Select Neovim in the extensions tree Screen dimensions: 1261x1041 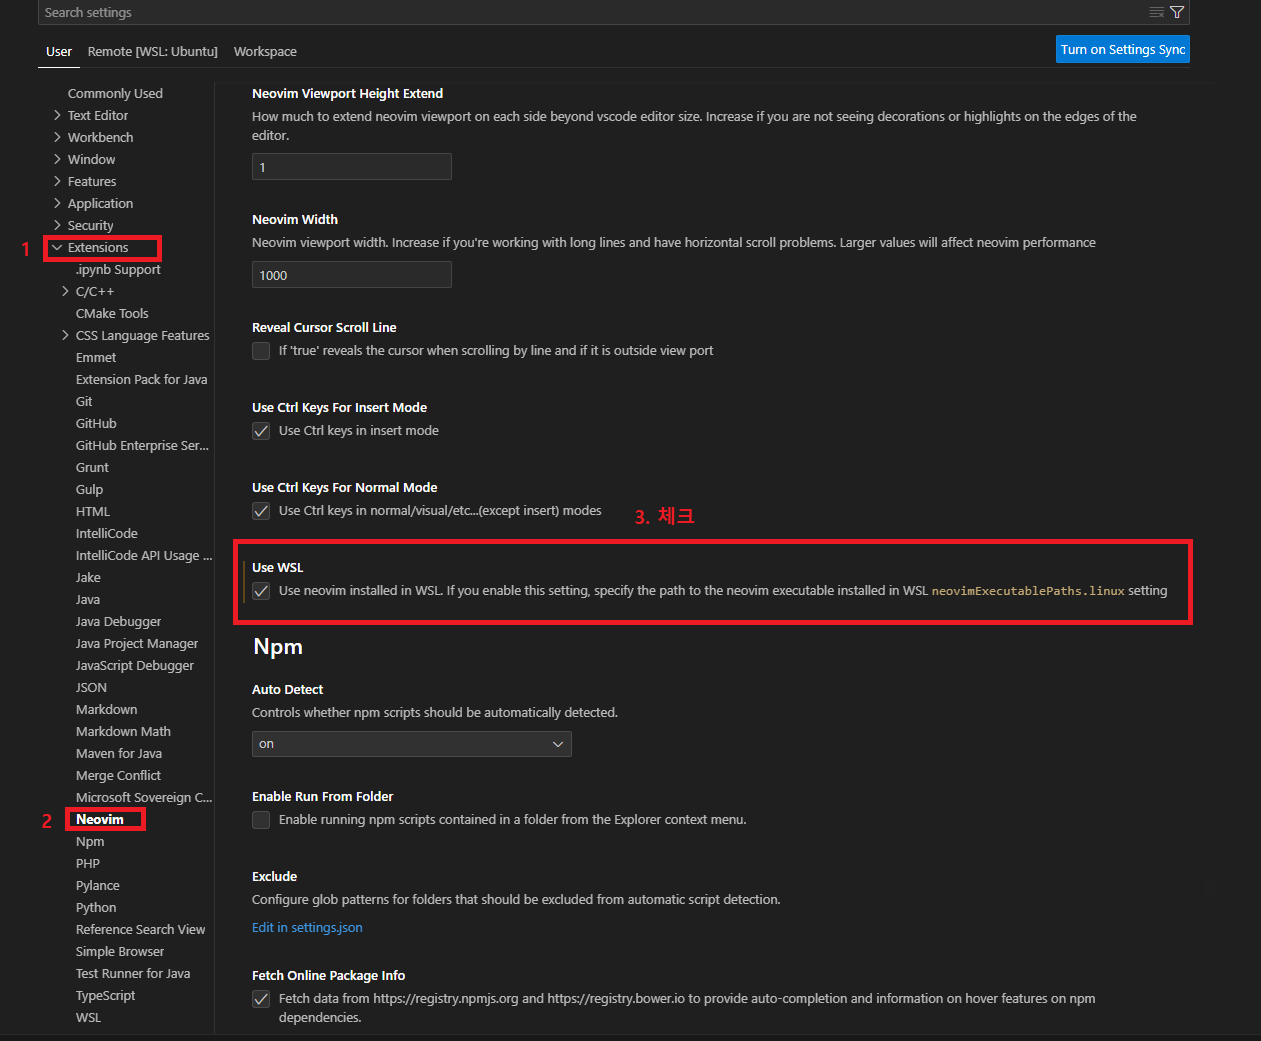tap(100, 819)
